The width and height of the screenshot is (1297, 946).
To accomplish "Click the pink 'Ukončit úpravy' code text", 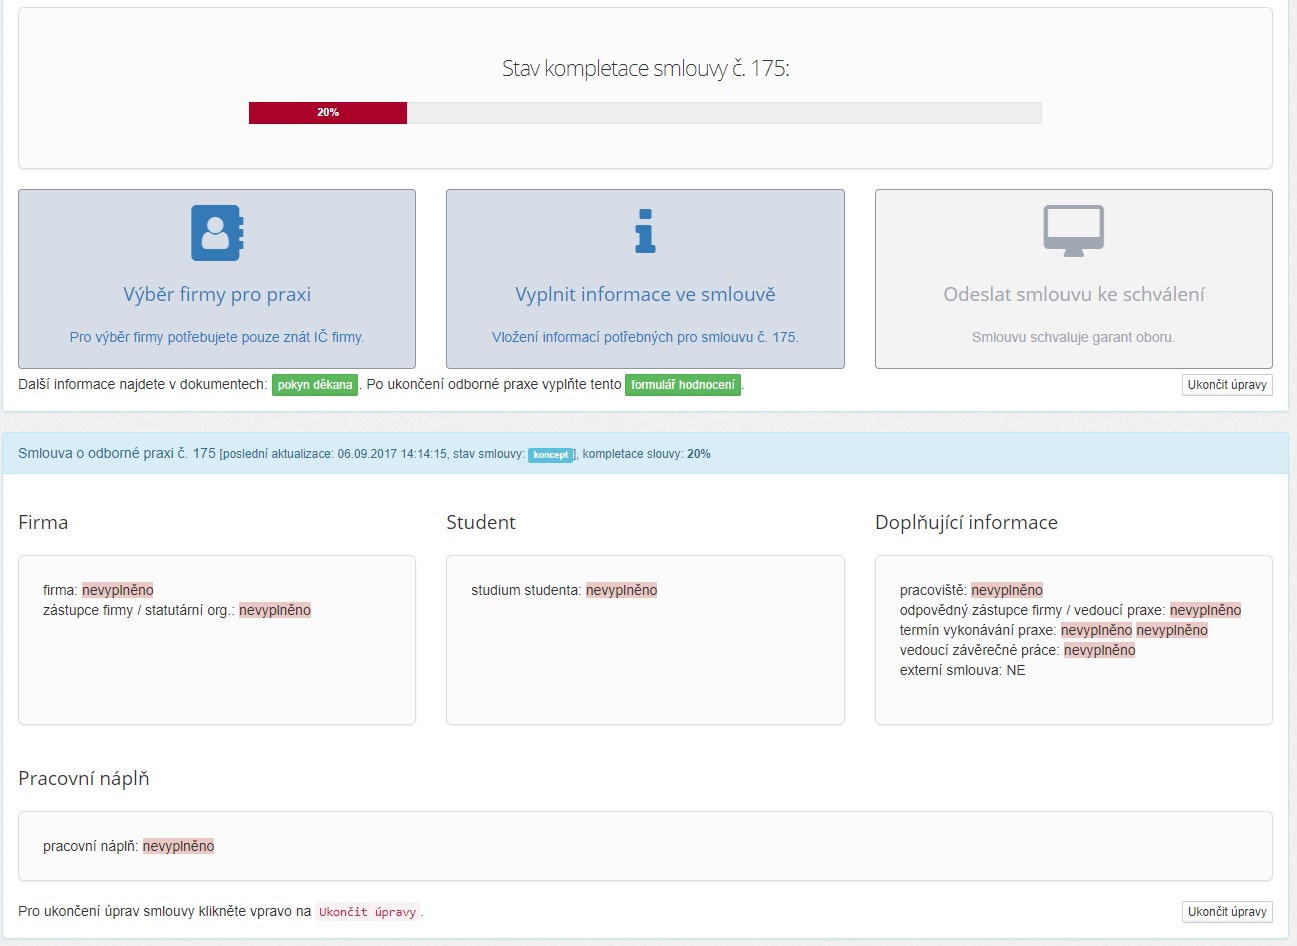I will pyautogui.click(x=368, y=912).
